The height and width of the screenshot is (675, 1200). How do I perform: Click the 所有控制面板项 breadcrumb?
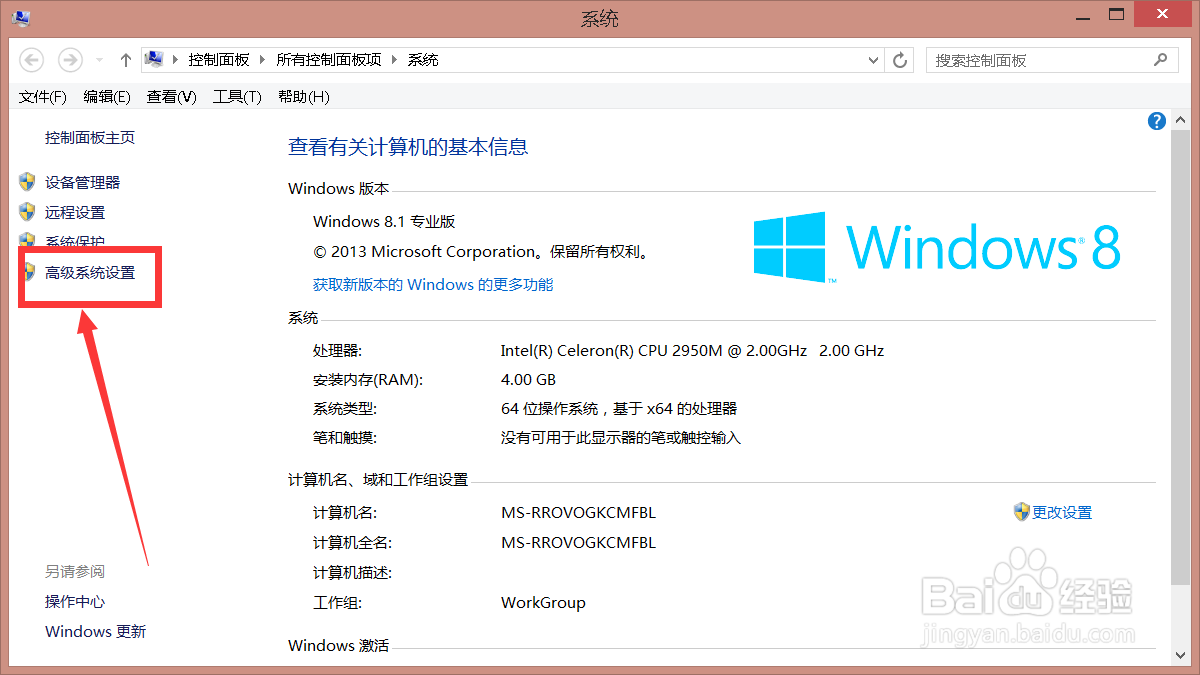(329, 60)
